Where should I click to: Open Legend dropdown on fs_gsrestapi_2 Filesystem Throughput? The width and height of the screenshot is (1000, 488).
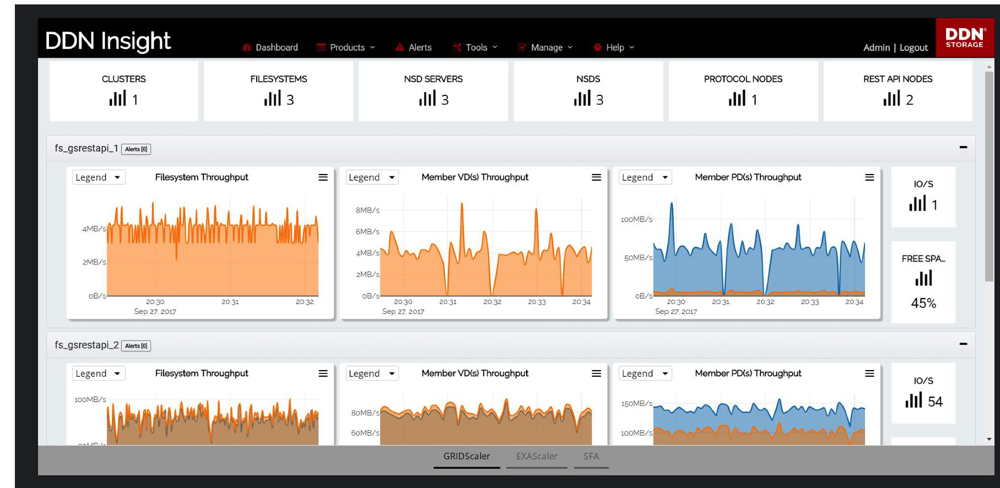coord(99,374)
